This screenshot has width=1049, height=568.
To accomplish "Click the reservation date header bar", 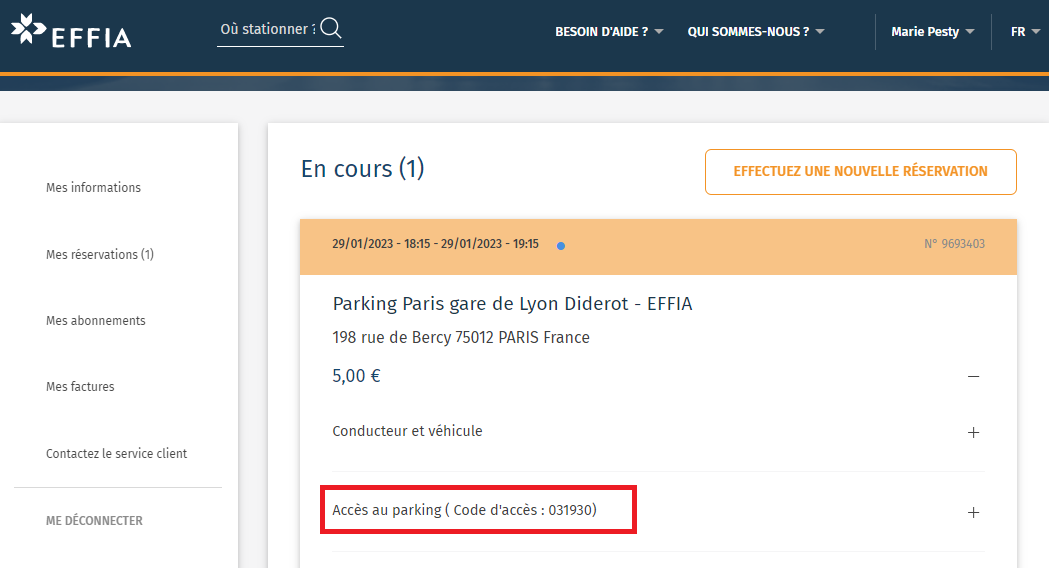I will 658,246.
